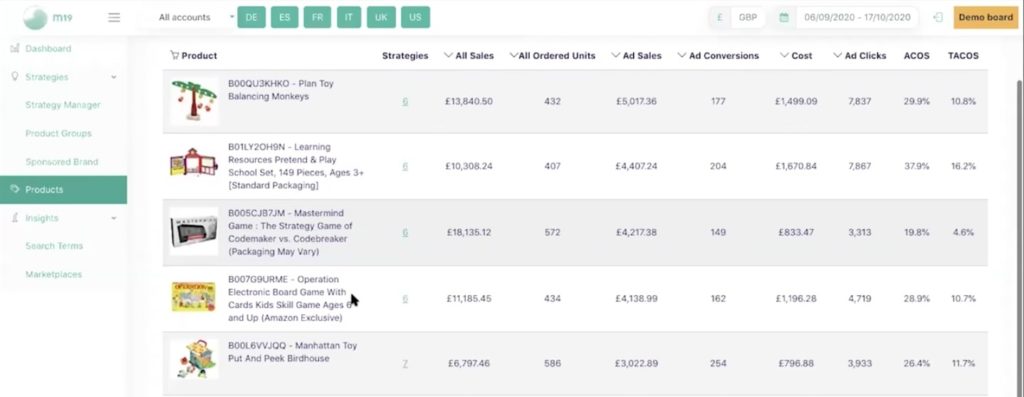1024x397 pixels.
Task: Open Search Terms in the sidebar
Action: (x=54, y=246)
